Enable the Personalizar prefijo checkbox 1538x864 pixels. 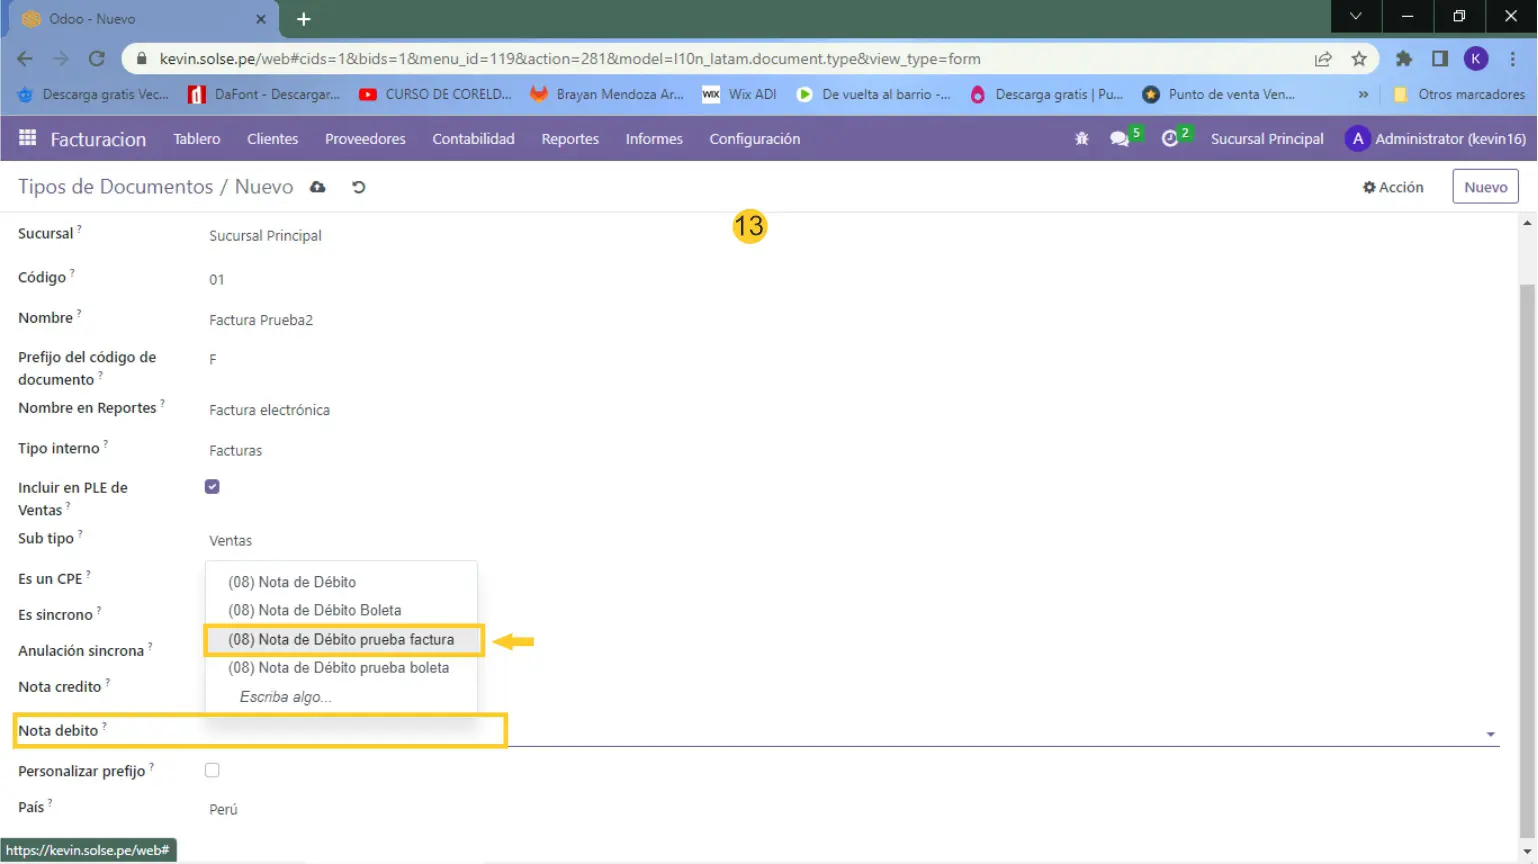pyautogui.click(x=212, y=770)
